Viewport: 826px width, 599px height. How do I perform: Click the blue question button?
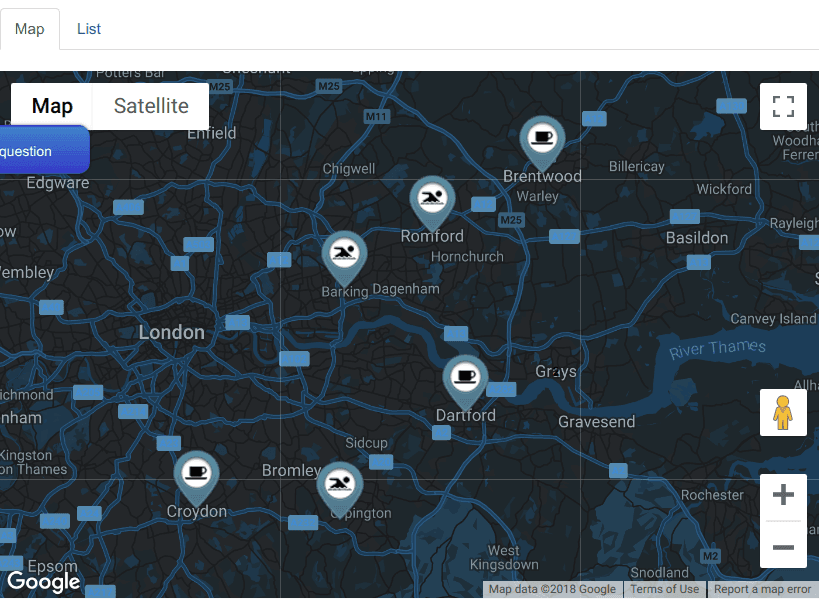tap(44, 151)
